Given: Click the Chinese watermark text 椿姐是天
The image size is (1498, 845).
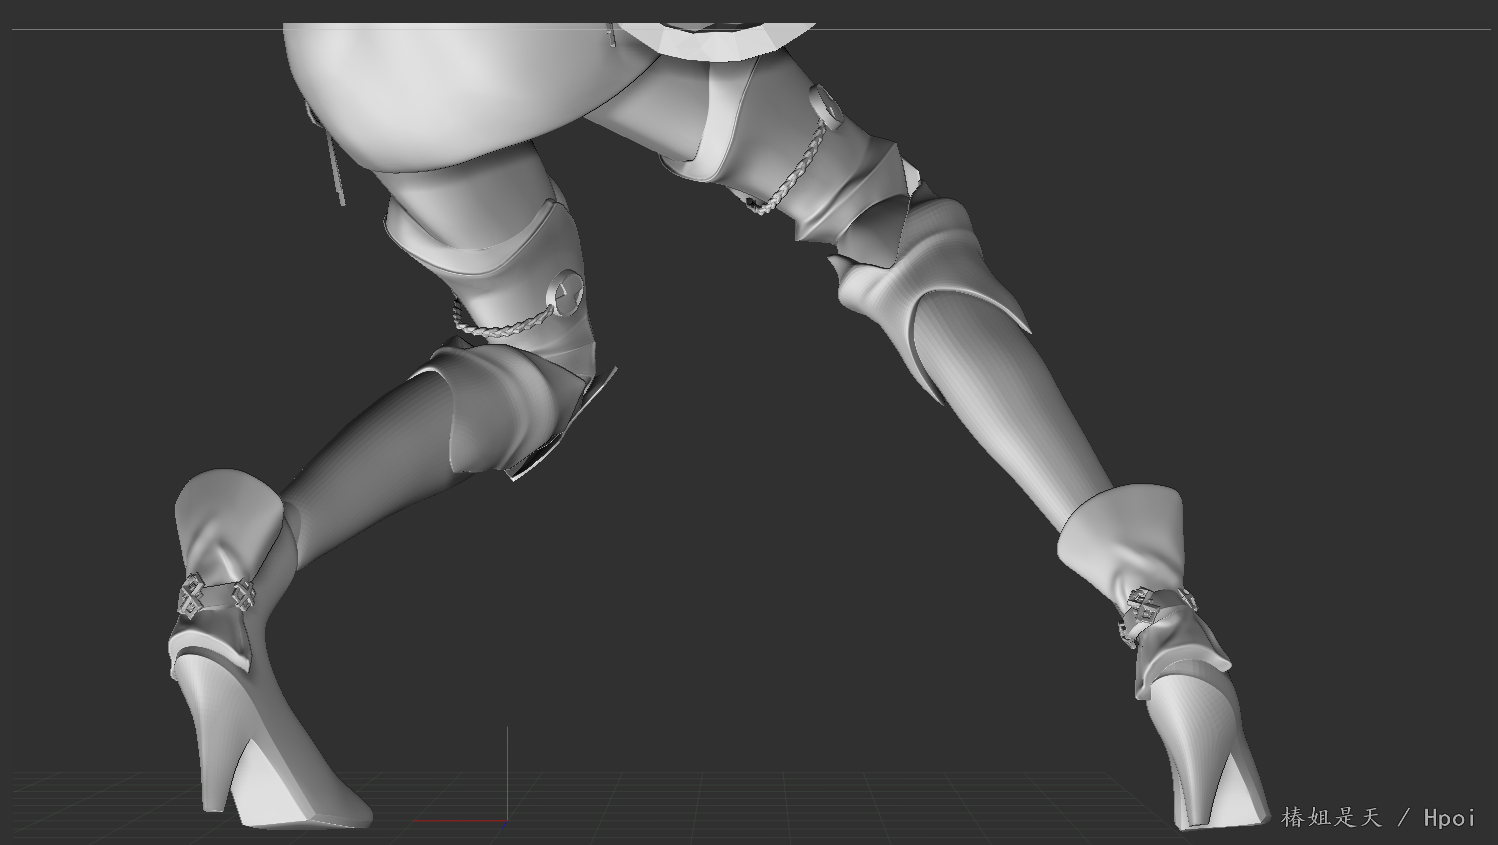Looking at the screenshot, I should [1330, 817].
